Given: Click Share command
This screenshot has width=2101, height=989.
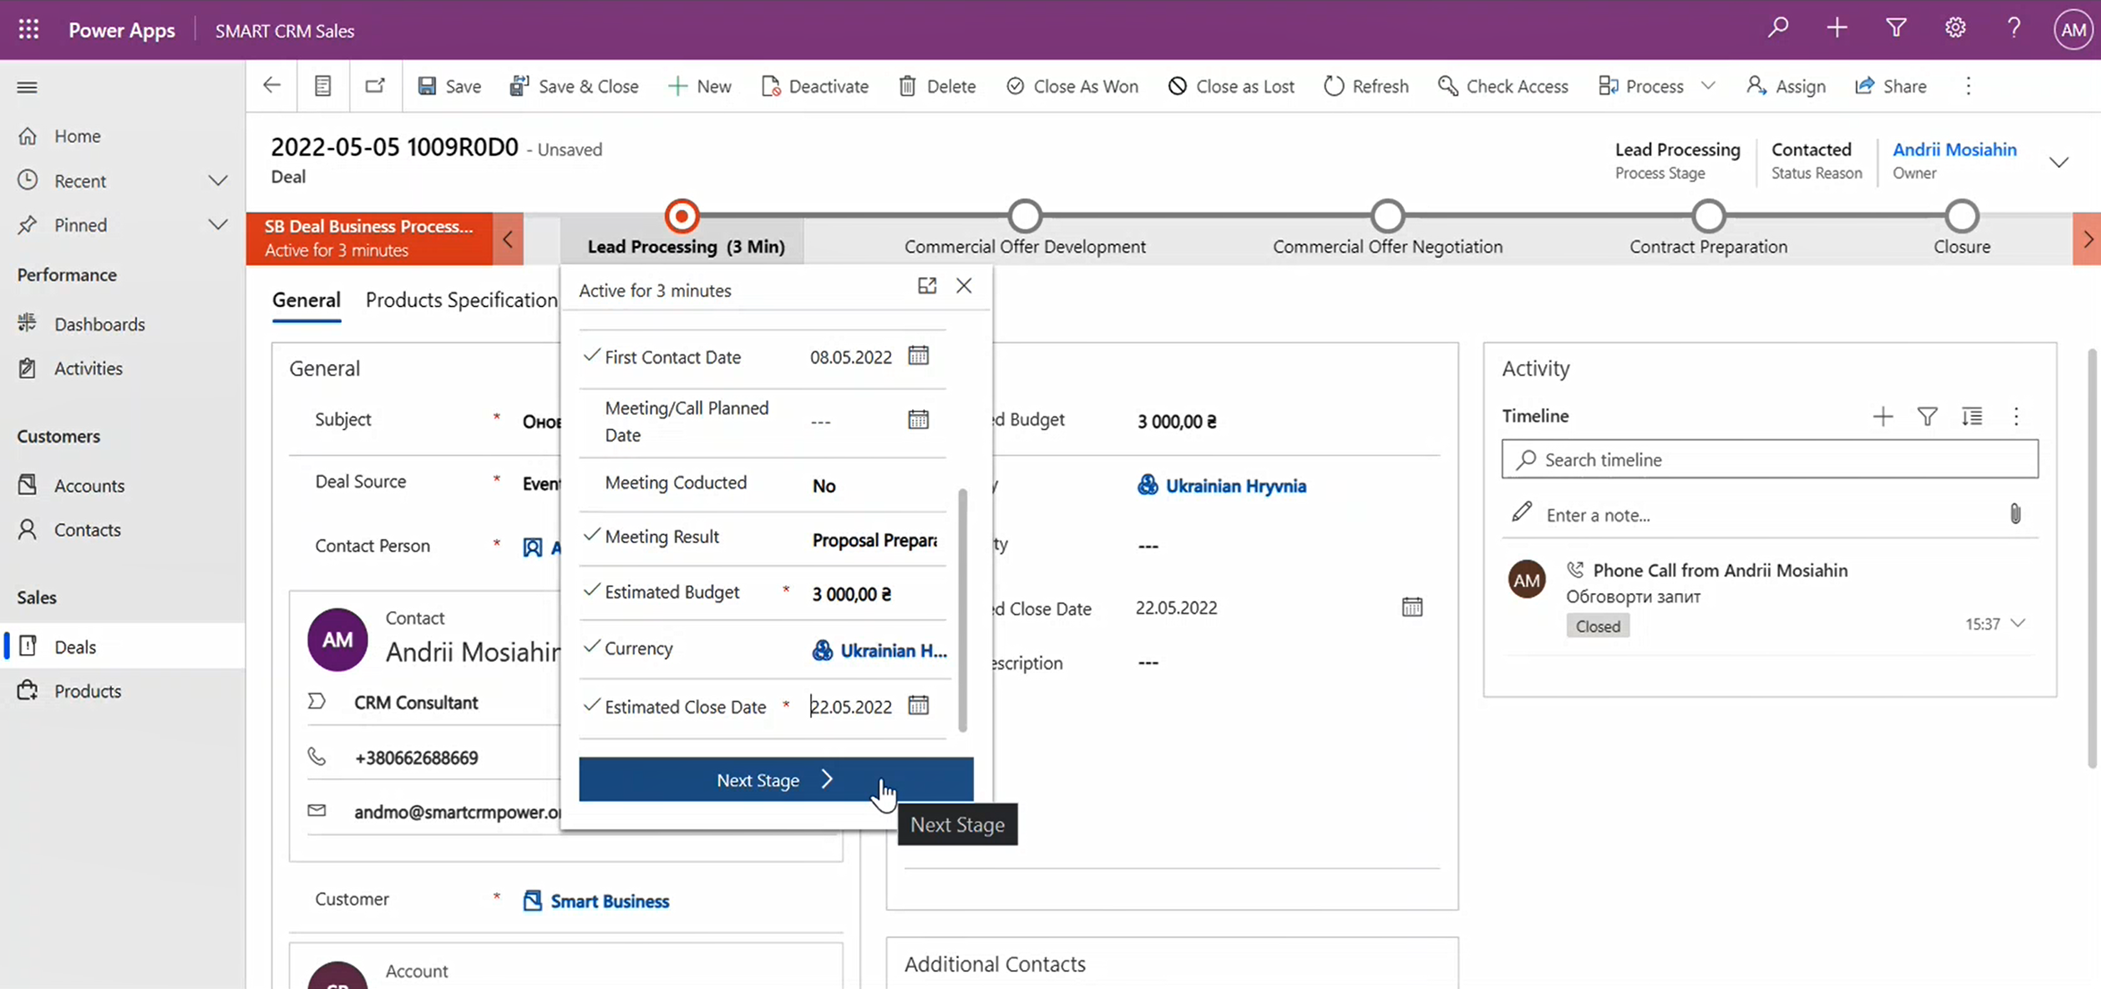Looking at the screenshot, I should pyautogui.click(x=1891, y=86).
